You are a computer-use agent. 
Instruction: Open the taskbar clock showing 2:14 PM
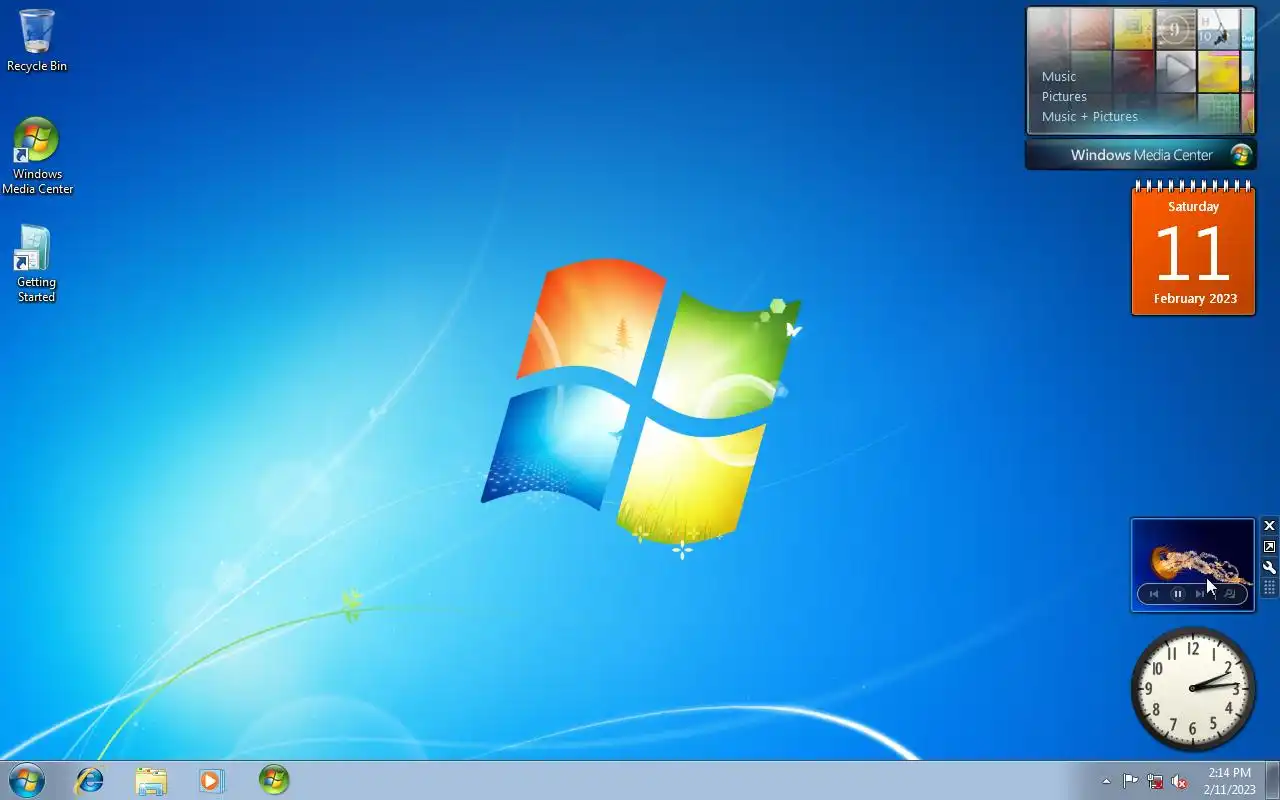[x=1229, y=781]
